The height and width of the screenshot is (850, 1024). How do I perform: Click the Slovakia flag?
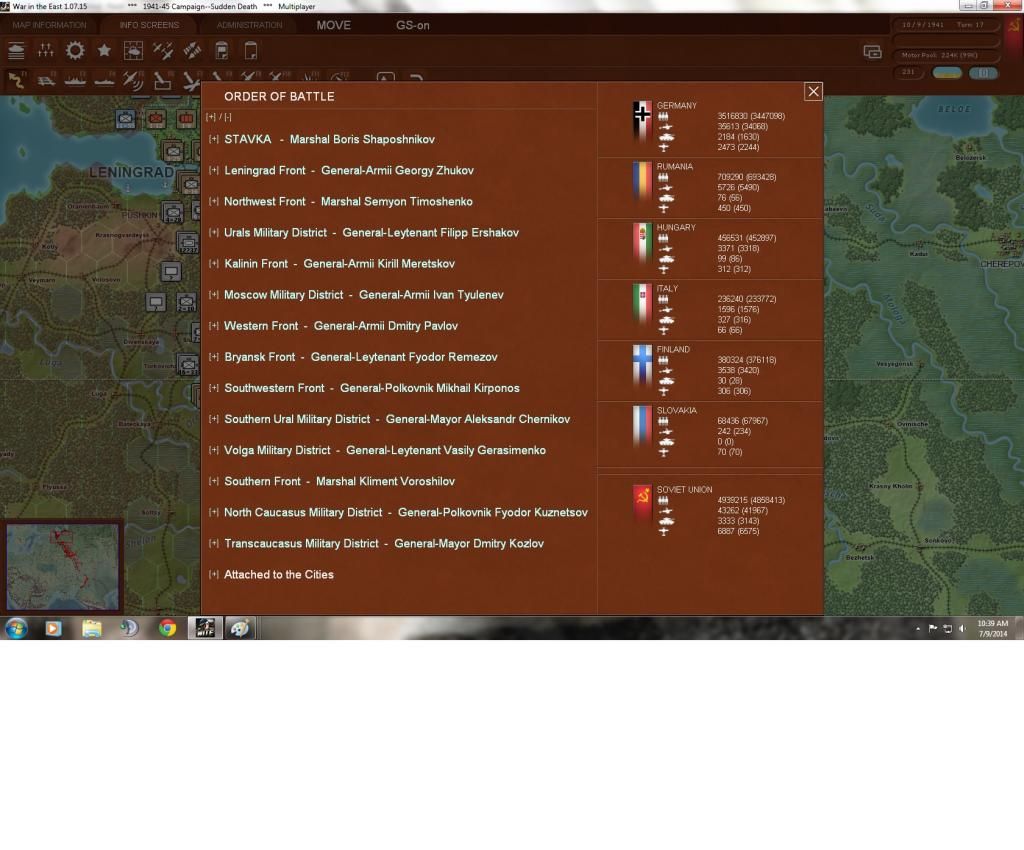(x=643, y=426)
